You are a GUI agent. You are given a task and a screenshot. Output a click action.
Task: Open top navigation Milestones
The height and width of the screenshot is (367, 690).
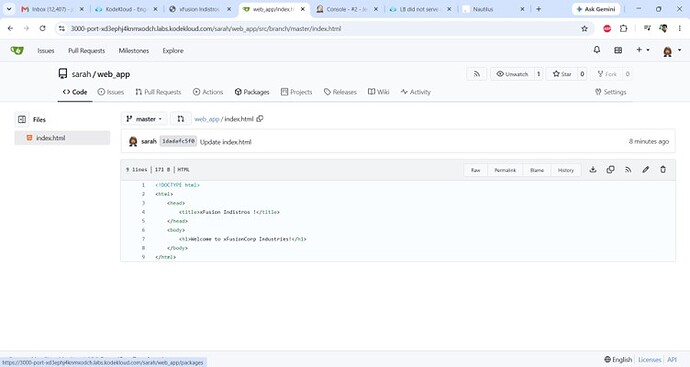(134, 51)
